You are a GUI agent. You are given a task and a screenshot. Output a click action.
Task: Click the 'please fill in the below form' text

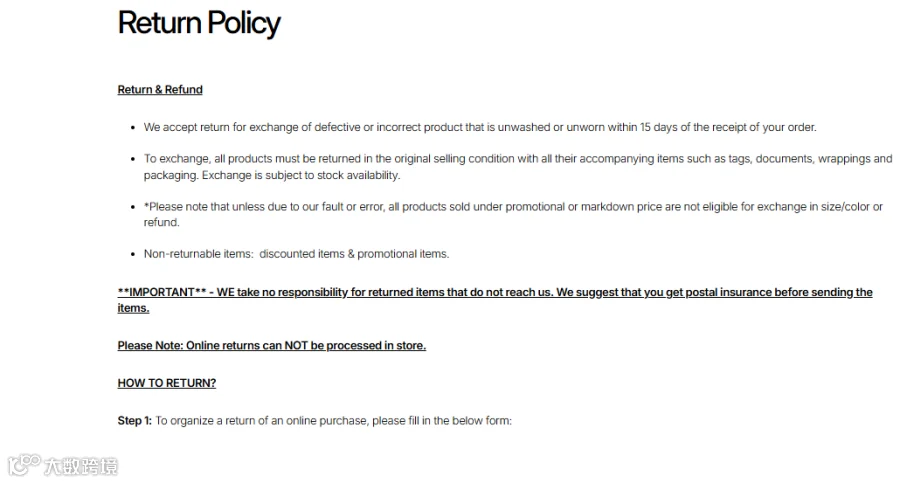[x=442, y=421]
